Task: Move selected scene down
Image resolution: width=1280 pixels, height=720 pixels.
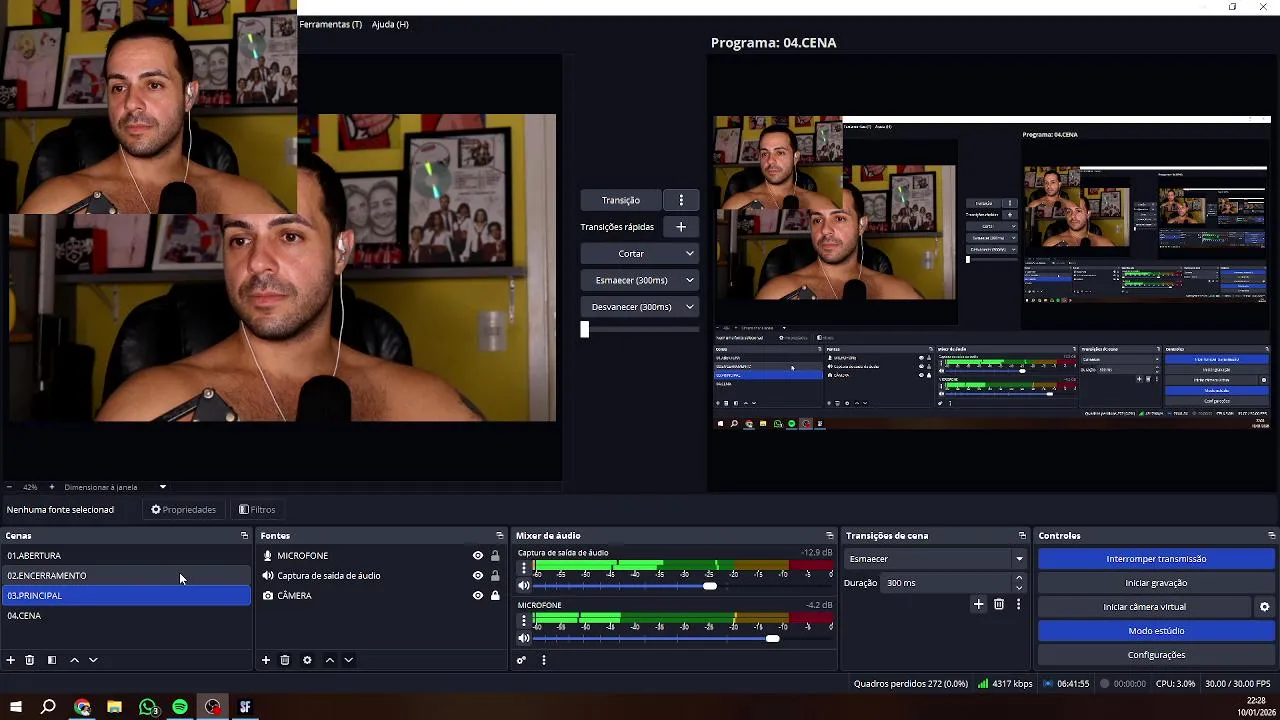Action: tap(93, 660)
